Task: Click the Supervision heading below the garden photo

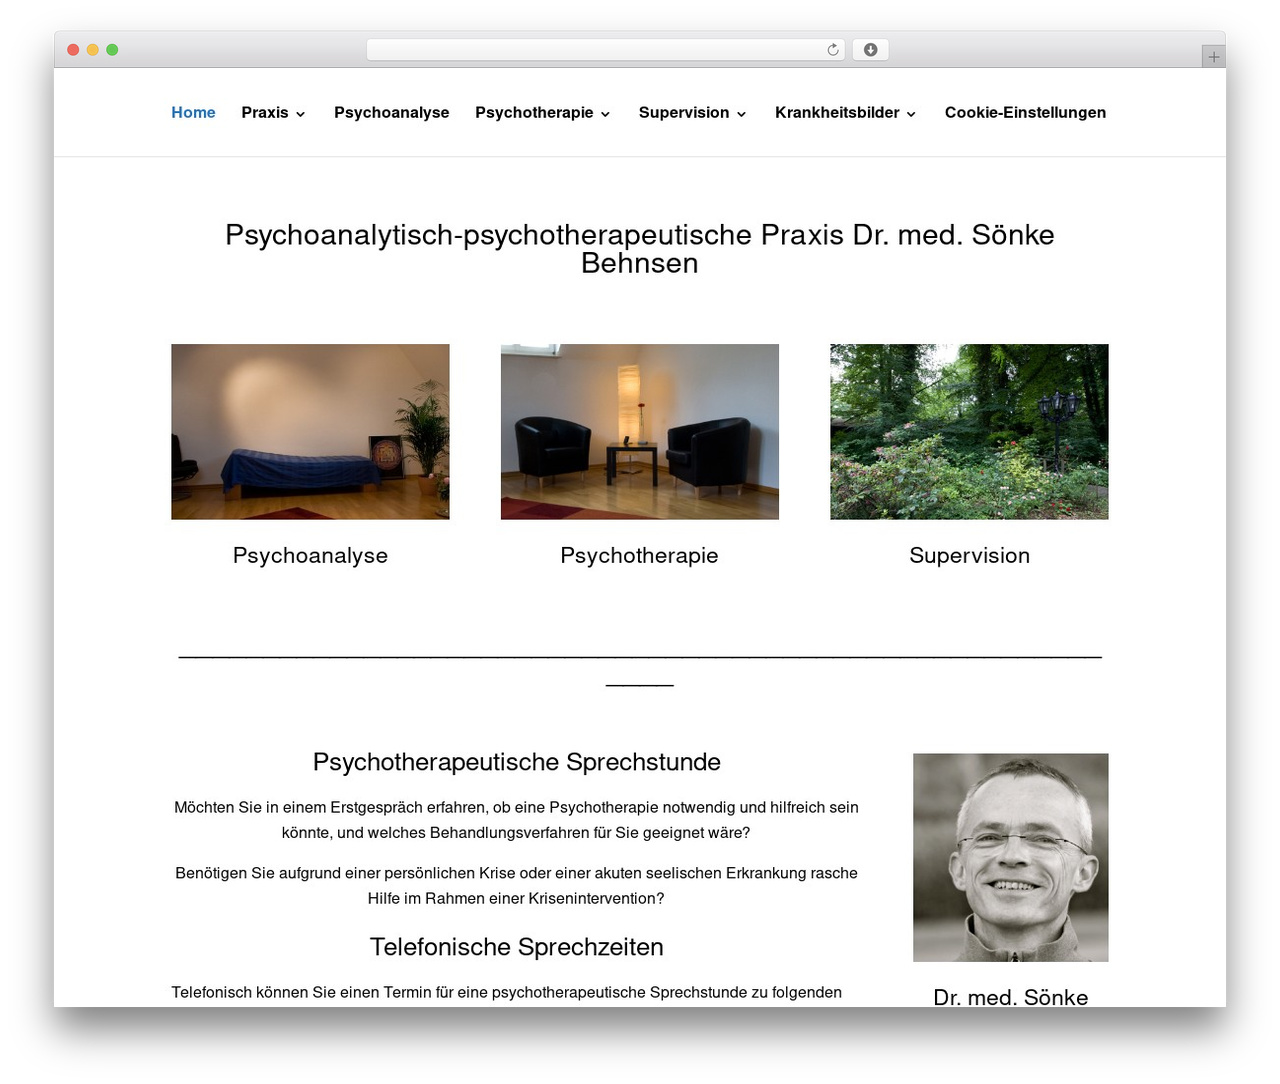Action: pyautogui.click(x=969, y=556)
